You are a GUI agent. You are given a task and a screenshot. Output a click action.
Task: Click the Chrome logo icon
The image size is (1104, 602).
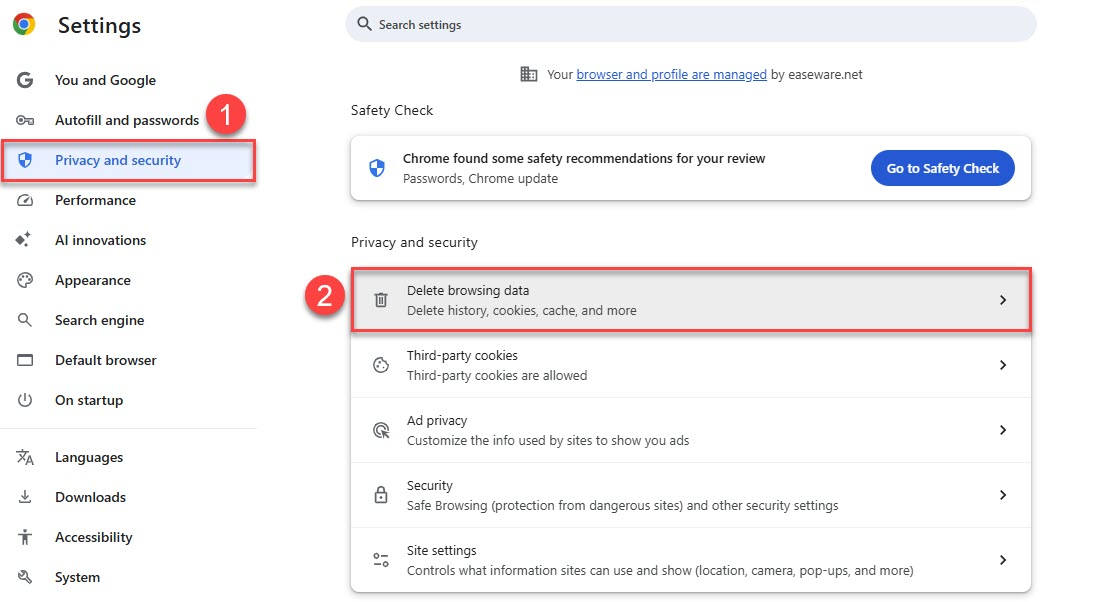[x=24, y=25]
